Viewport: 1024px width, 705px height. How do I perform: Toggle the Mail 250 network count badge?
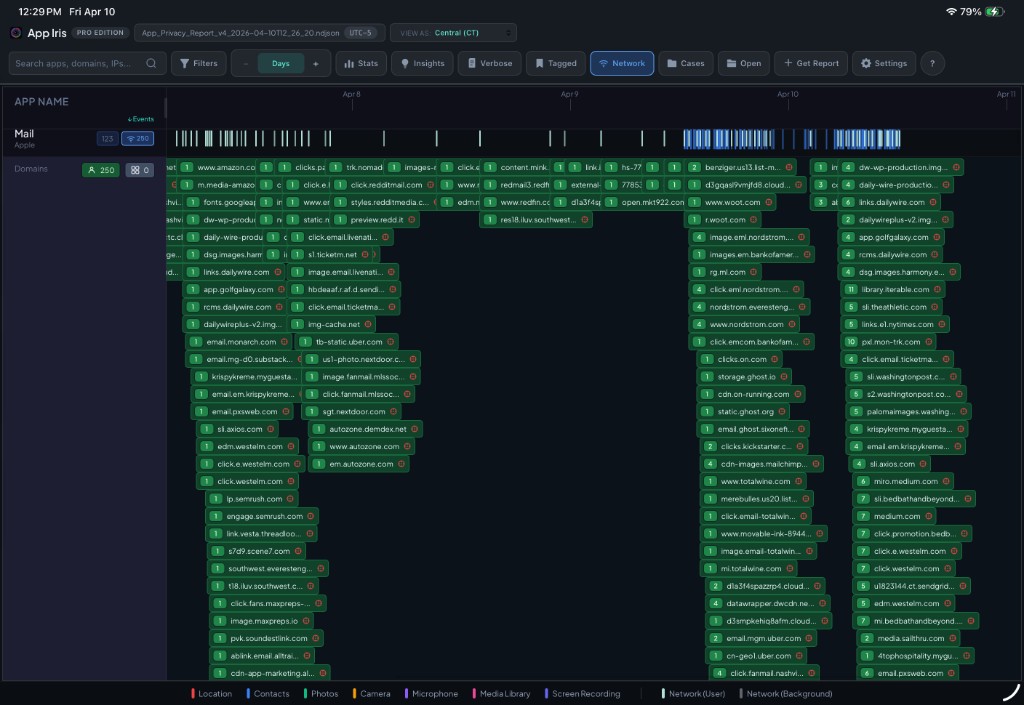pyautogui.click(x=138, y=138)
